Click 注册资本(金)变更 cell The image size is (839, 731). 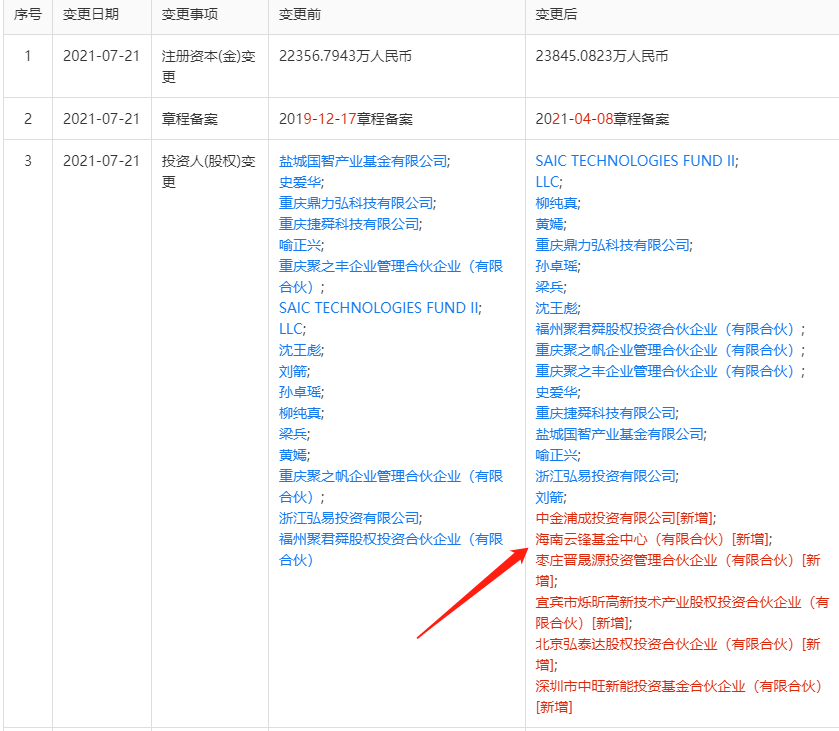click(x=209, y=66)
